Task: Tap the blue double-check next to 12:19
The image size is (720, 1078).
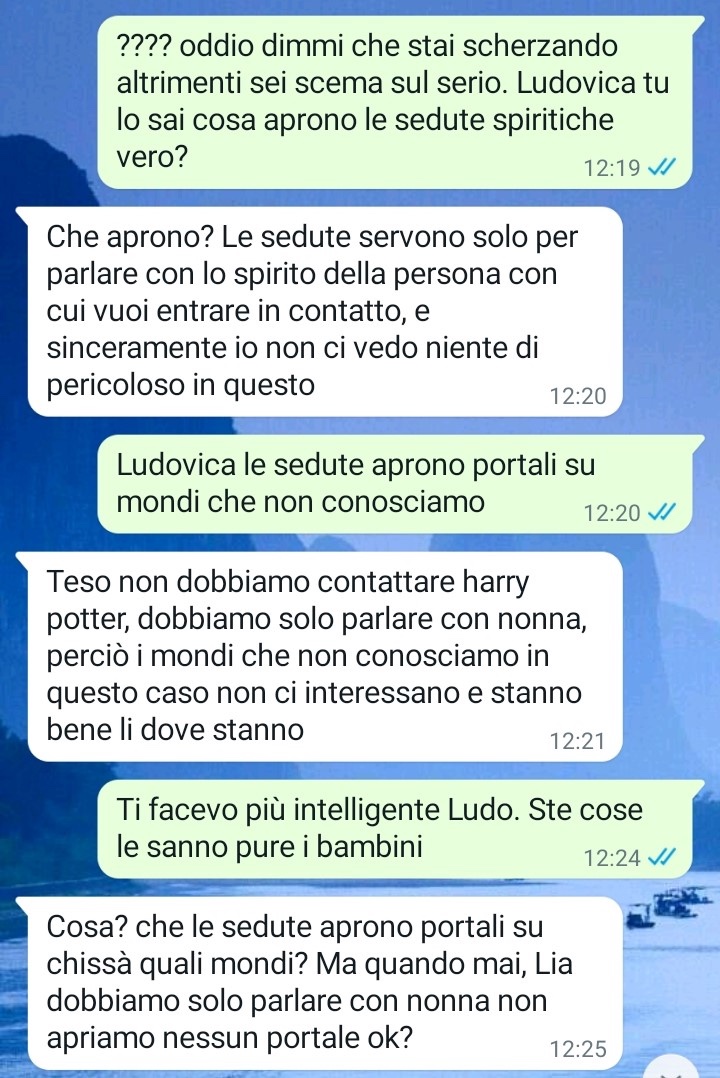Action: point(662,167)
